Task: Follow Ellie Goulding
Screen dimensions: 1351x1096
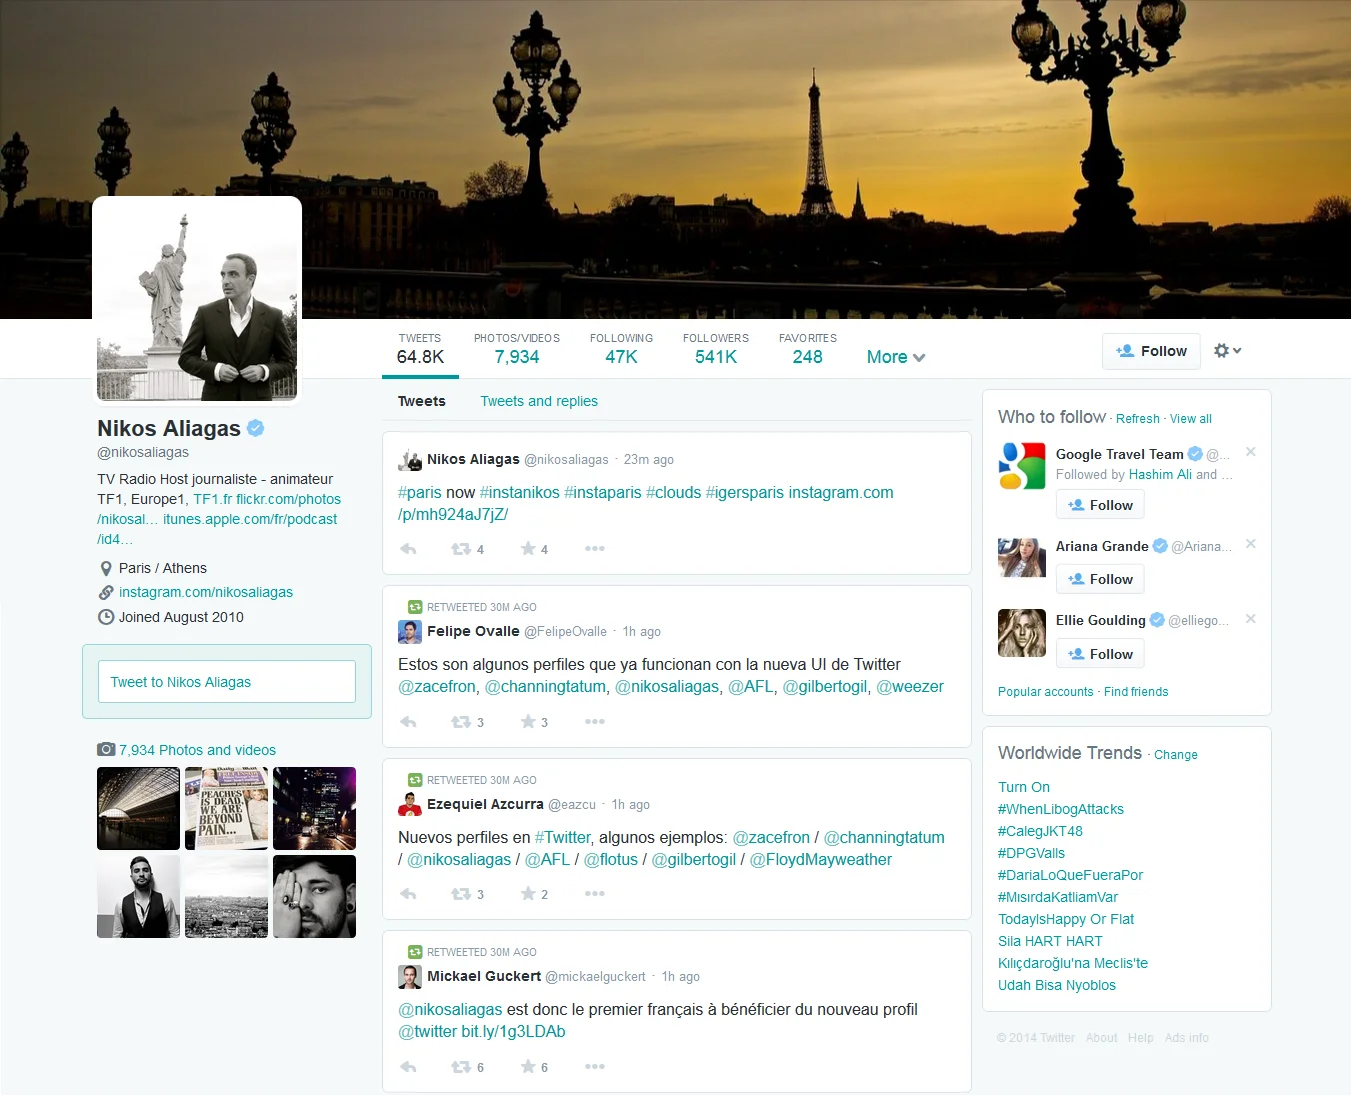Action: click(x=1100, y=654)
